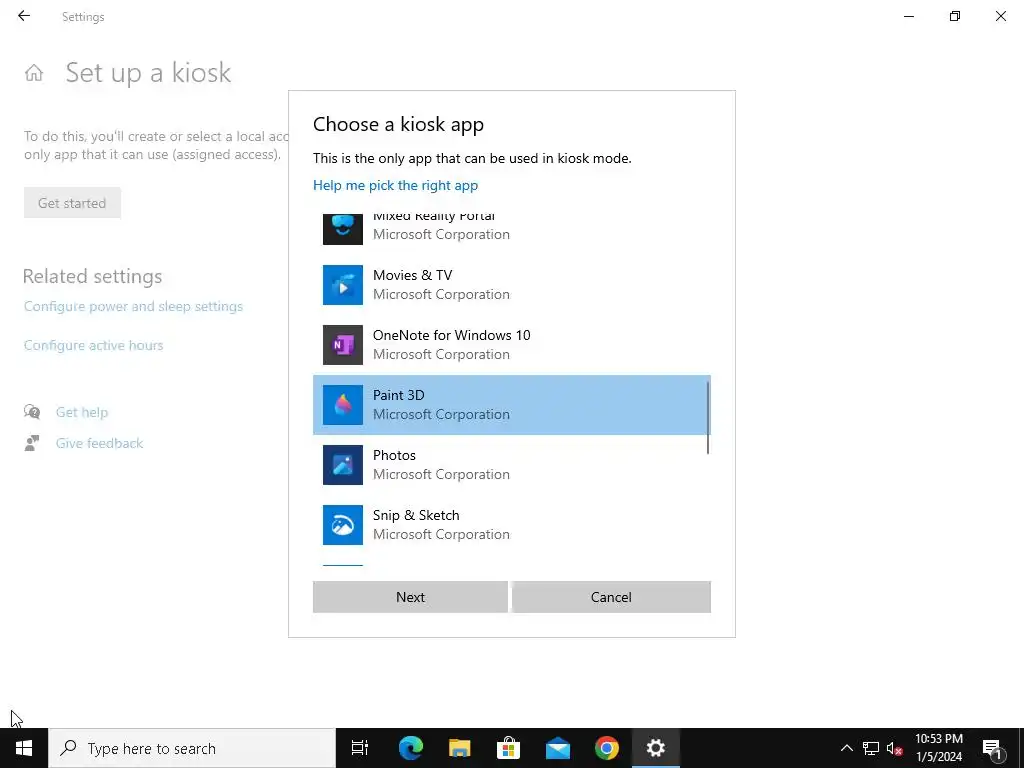The height and width of the screenshot is (768, 1024).
Task: Click the Get help chat icon
Action: click(x=32, y=411)
